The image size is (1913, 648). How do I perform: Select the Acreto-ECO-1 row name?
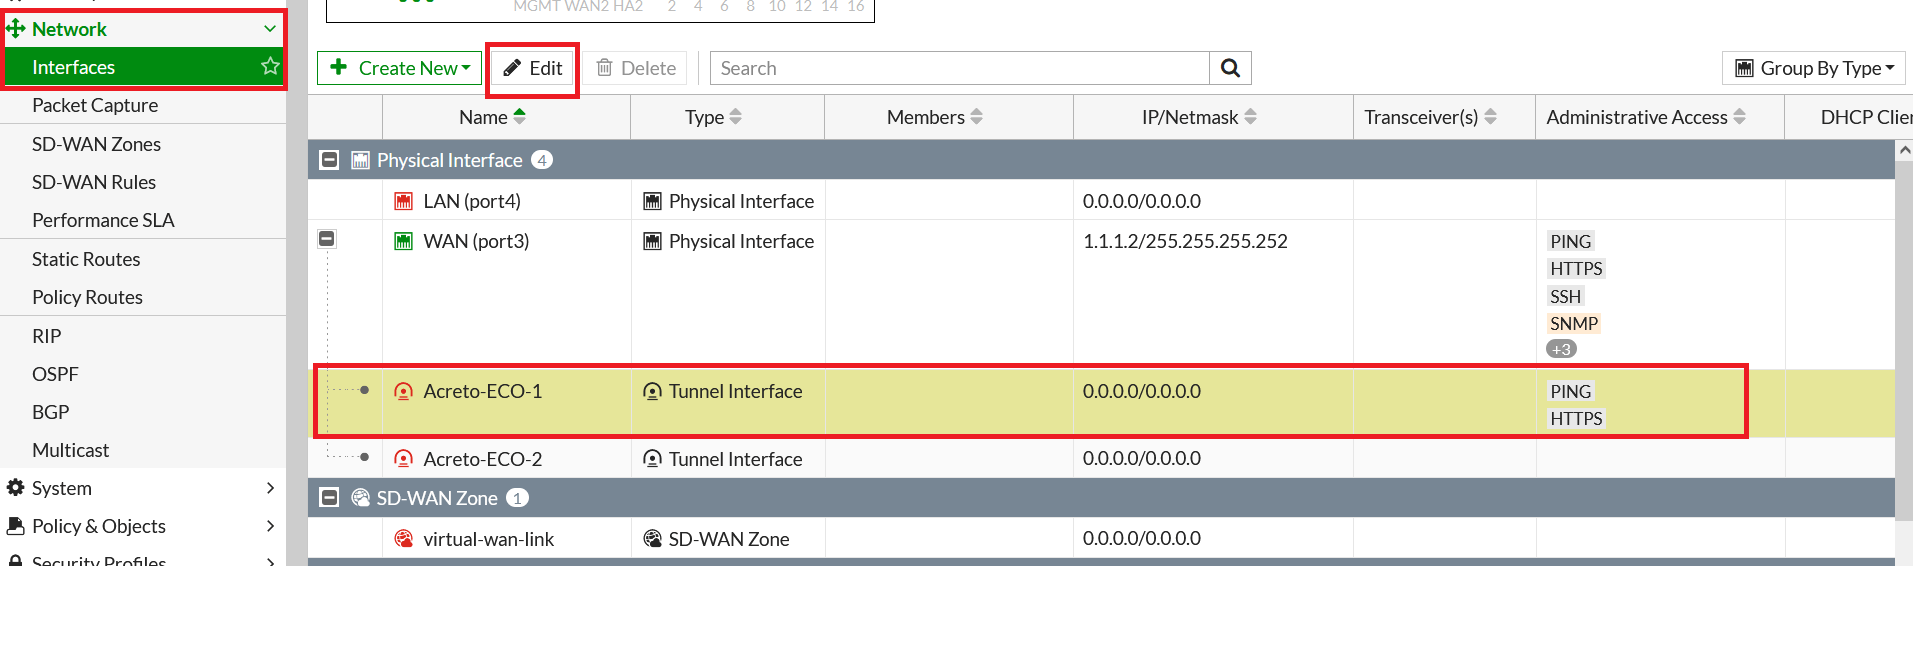tap(482, 391)
